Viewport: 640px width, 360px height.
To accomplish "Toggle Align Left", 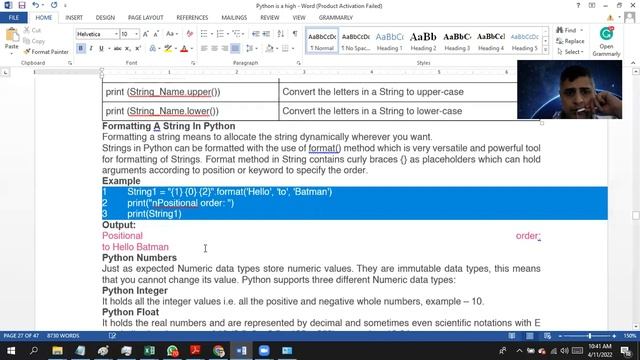I will coord(204,49).
